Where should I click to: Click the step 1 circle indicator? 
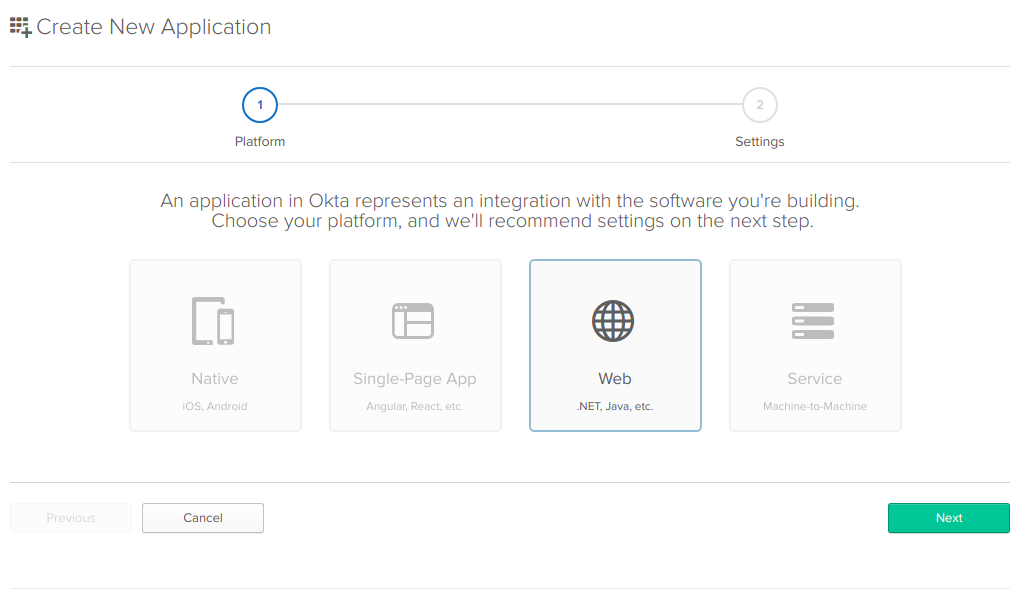260,104
